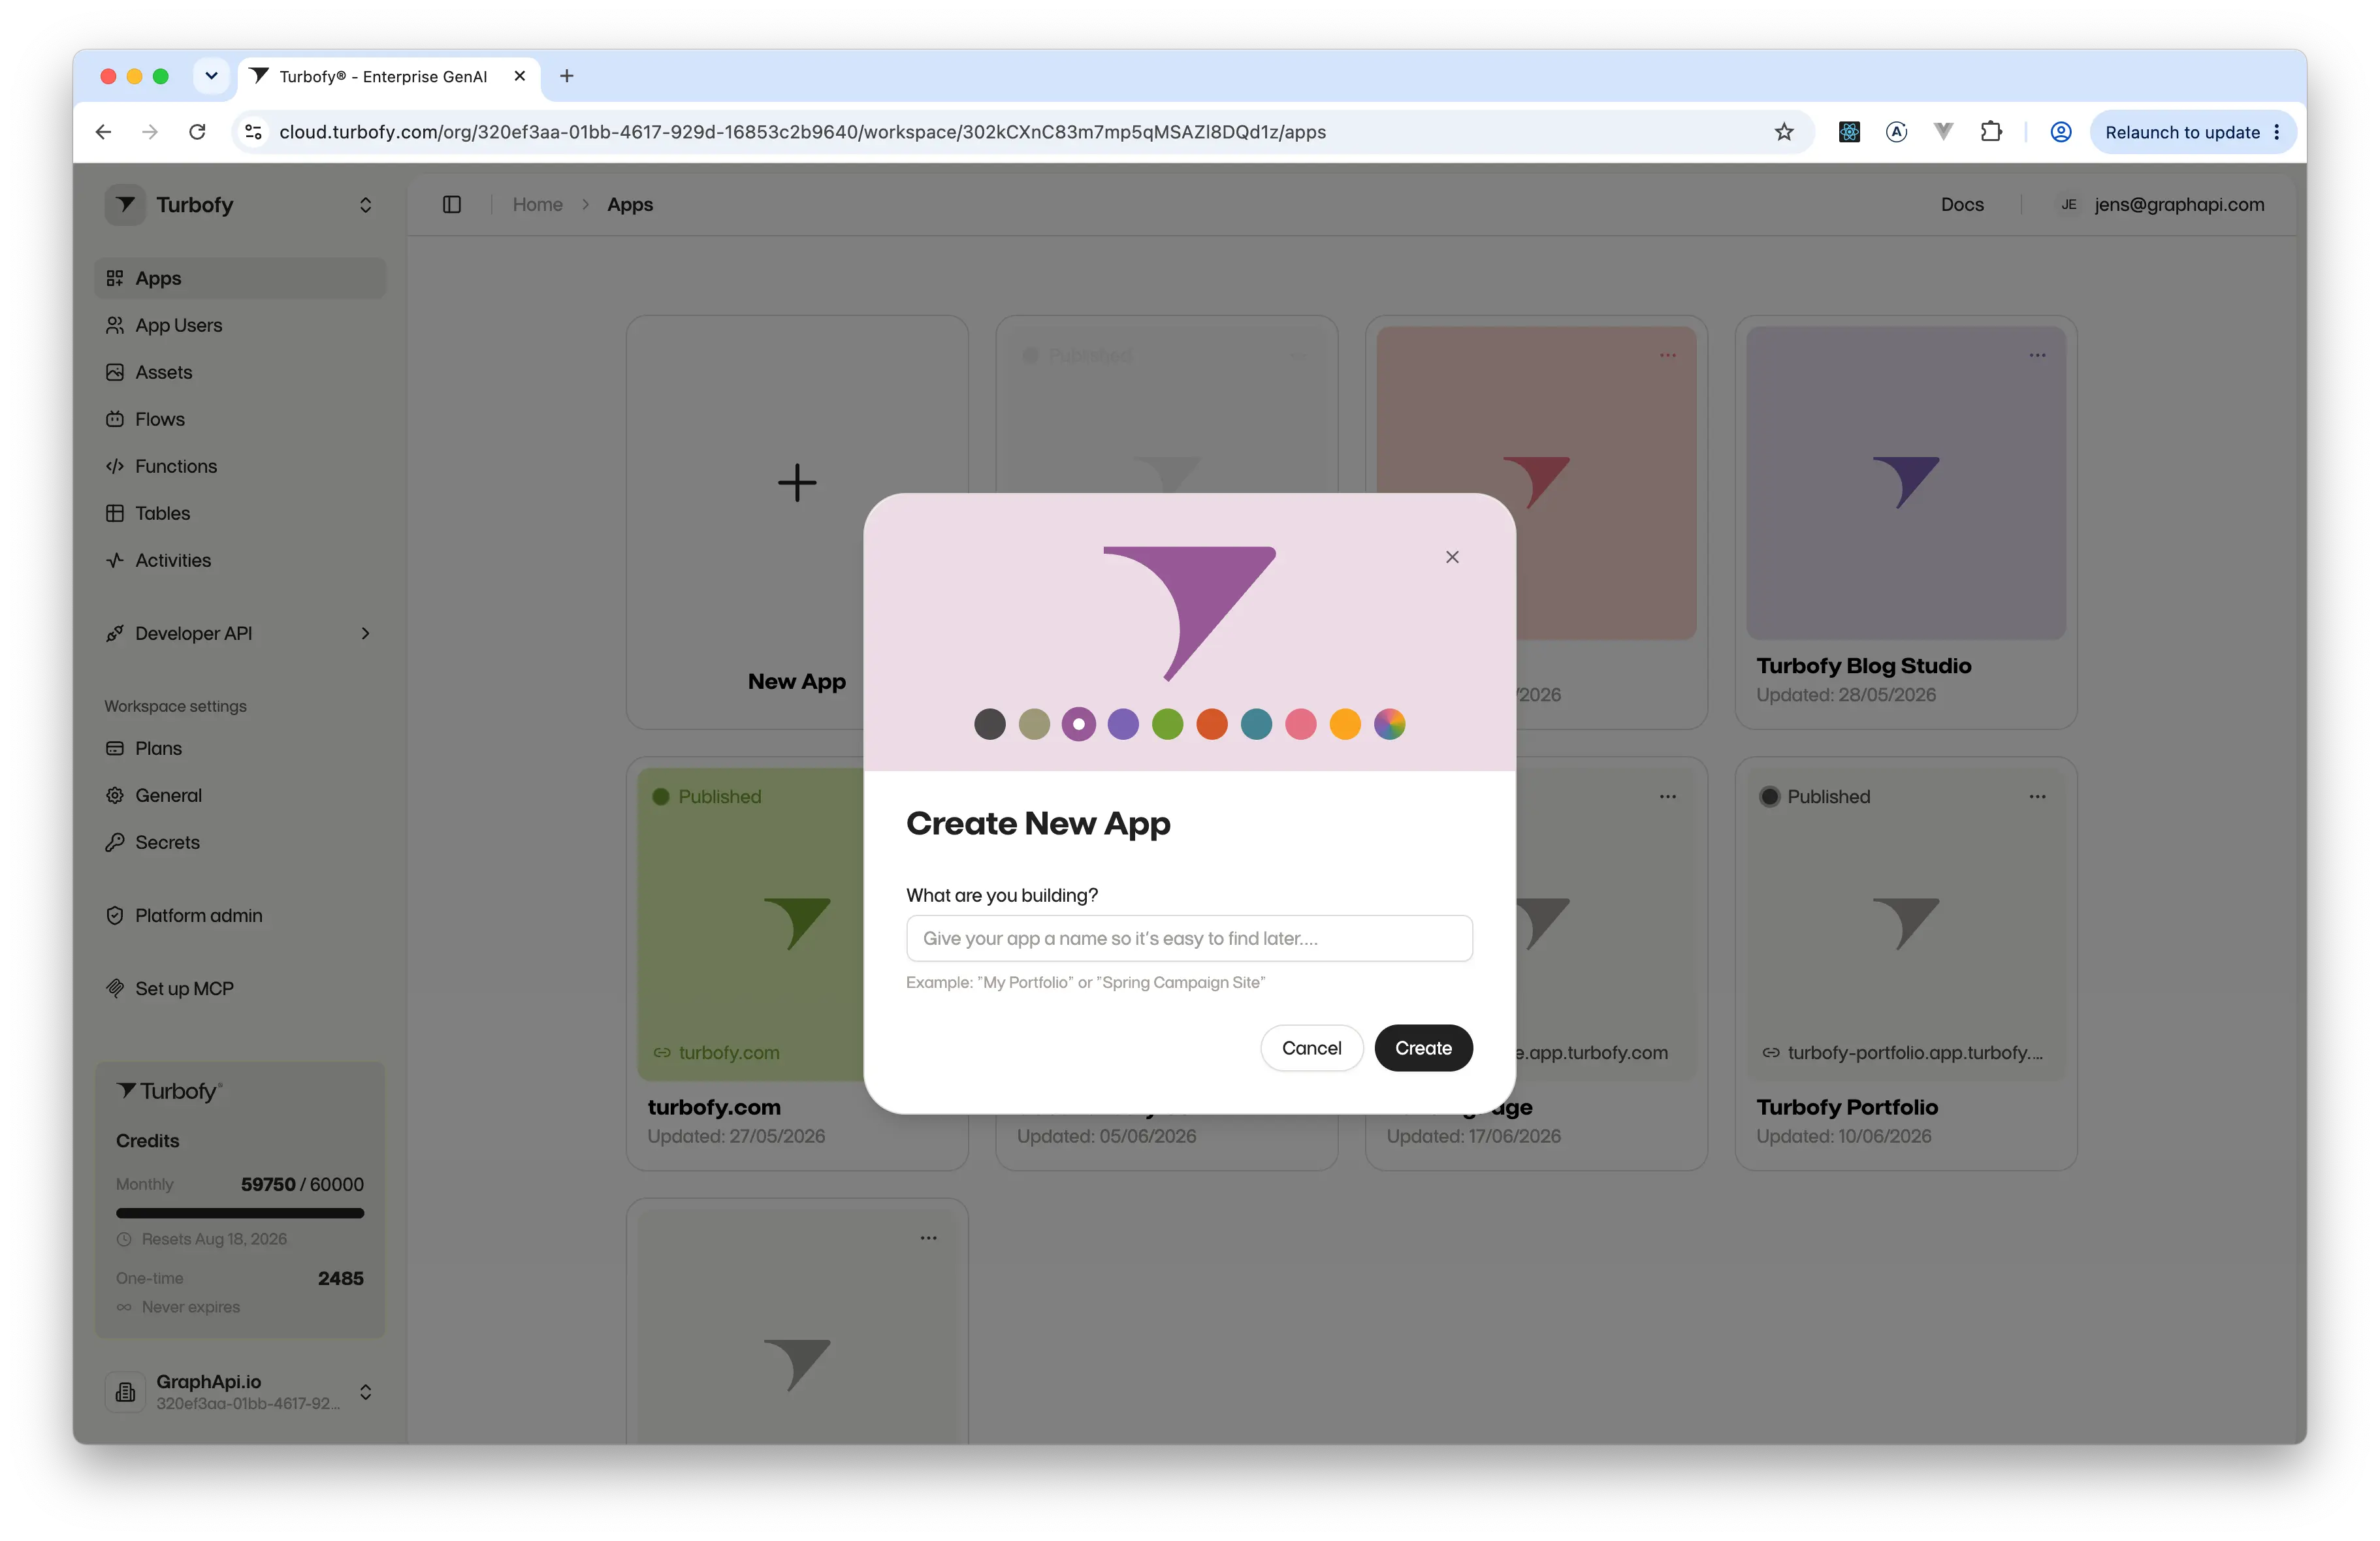Open options menu on app card below red card

click(1668, 797)
